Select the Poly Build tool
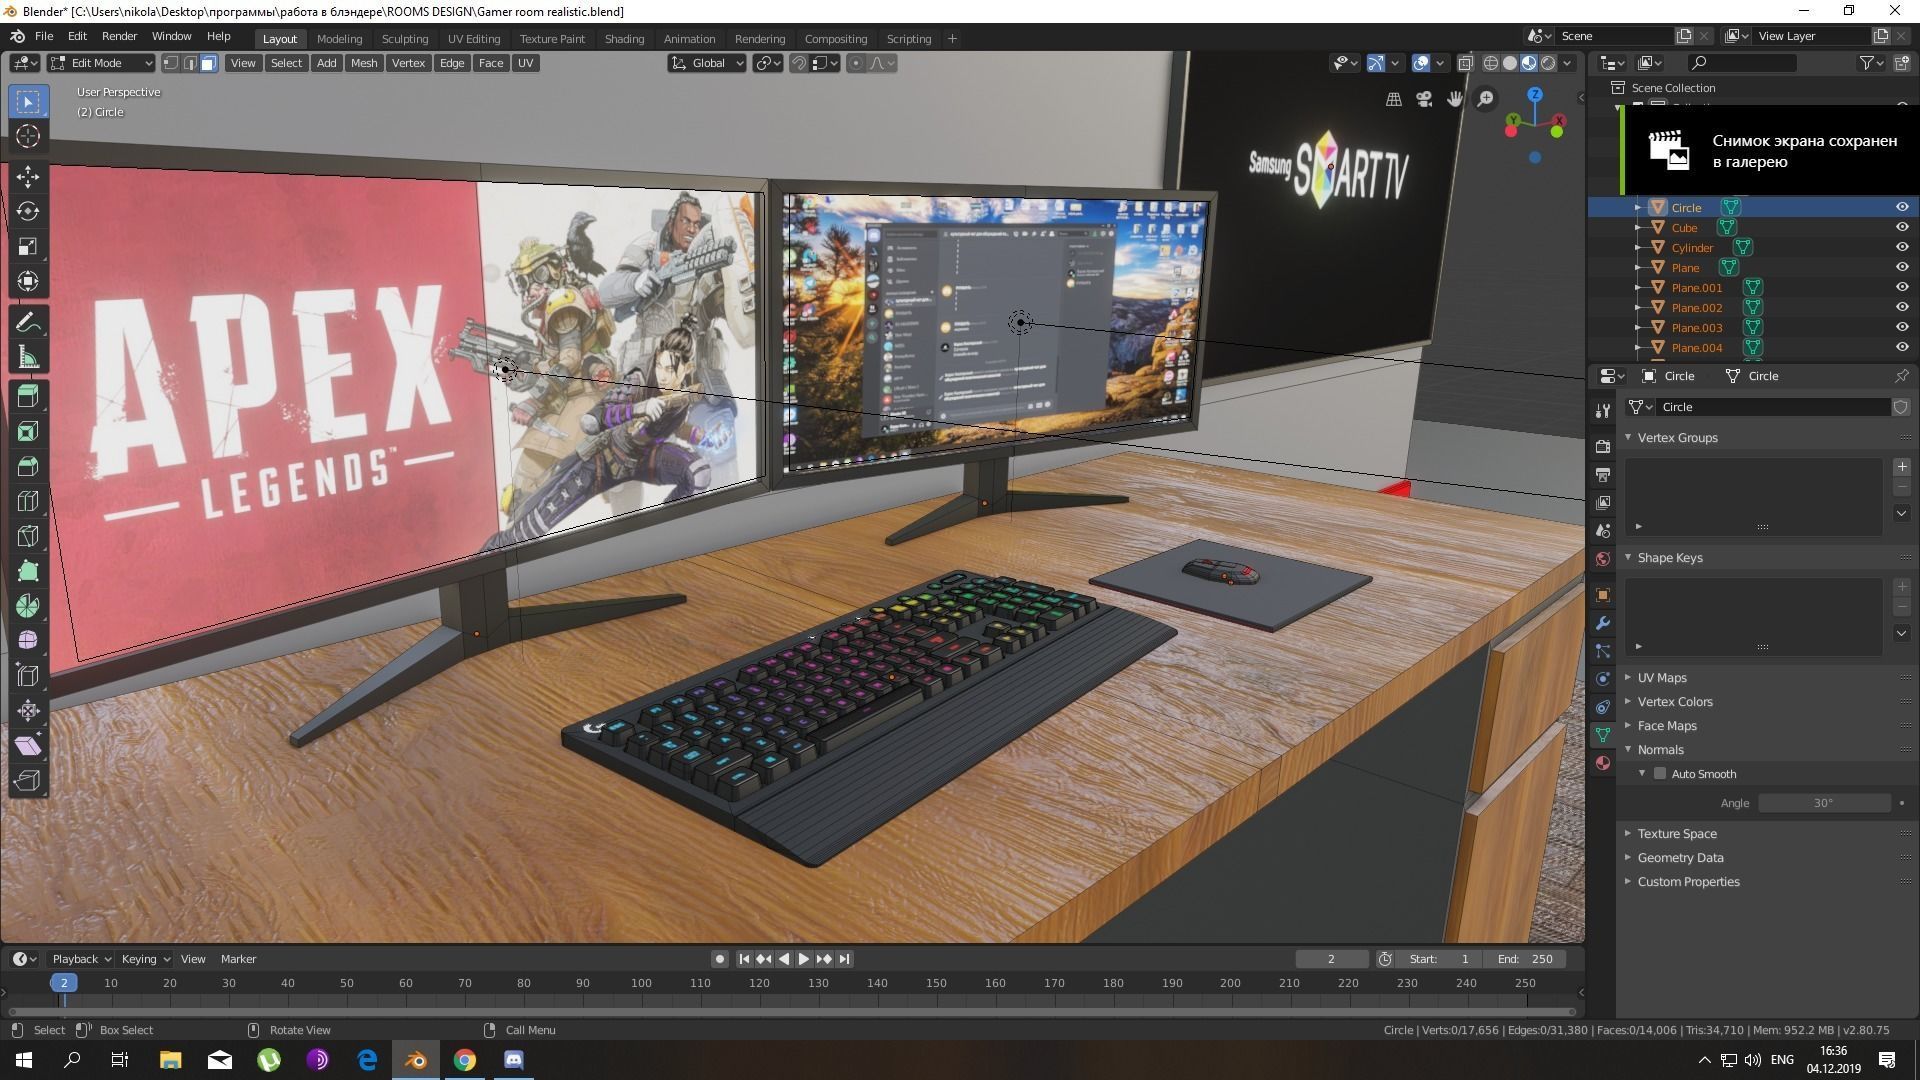 click(28, 571)
